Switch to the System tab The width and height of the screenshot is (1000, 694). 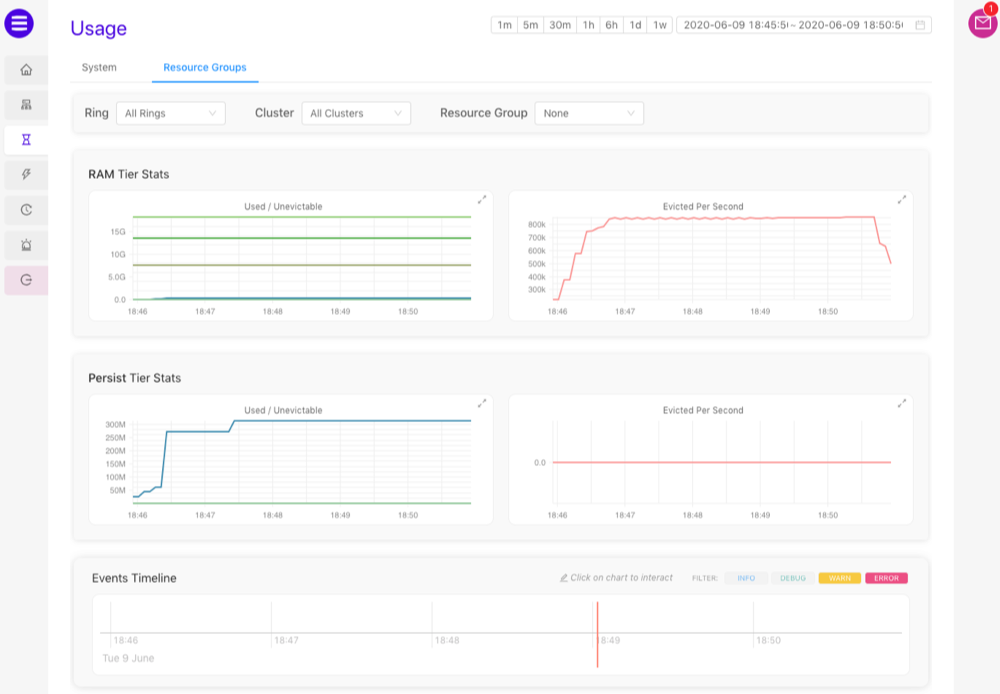pos(99,68)
